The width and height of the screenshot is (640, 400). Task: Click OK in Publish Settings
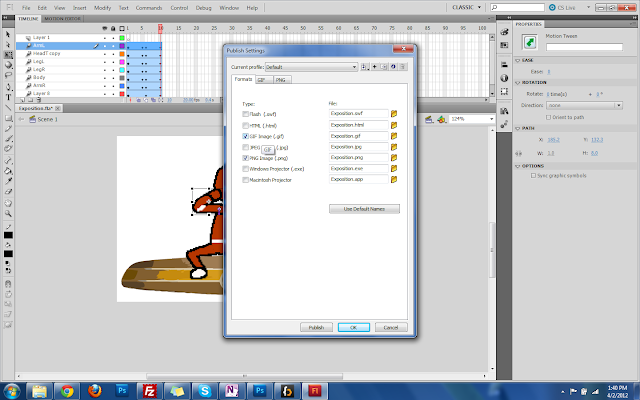pos(354,327)
